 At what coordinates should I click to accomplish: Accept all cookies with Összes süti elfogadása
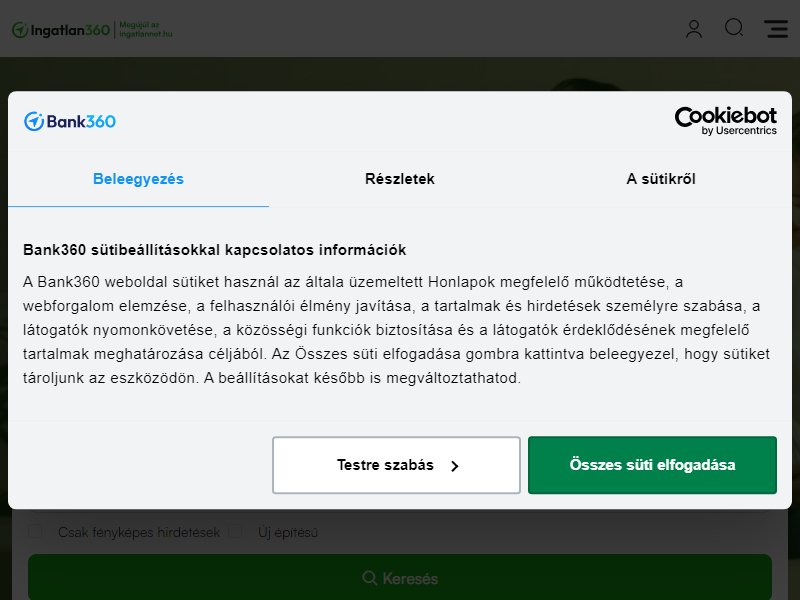tap(653, 465)
